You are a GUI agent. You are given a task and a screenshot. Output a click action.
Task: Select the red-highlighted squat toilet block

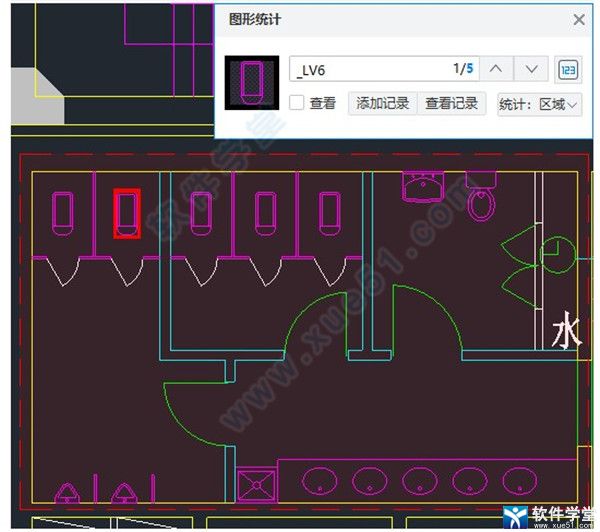click(126, 213)
